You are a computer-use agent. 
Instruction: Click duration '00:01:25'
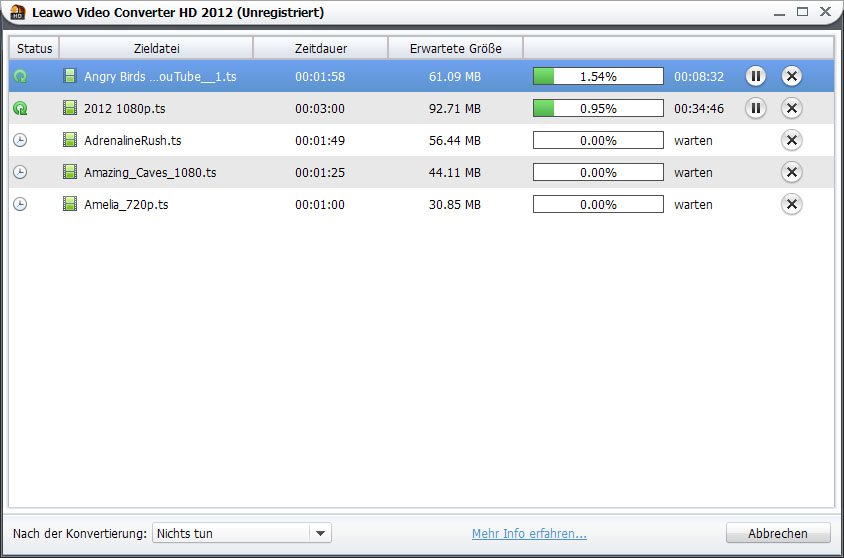[x=320, y=172]
